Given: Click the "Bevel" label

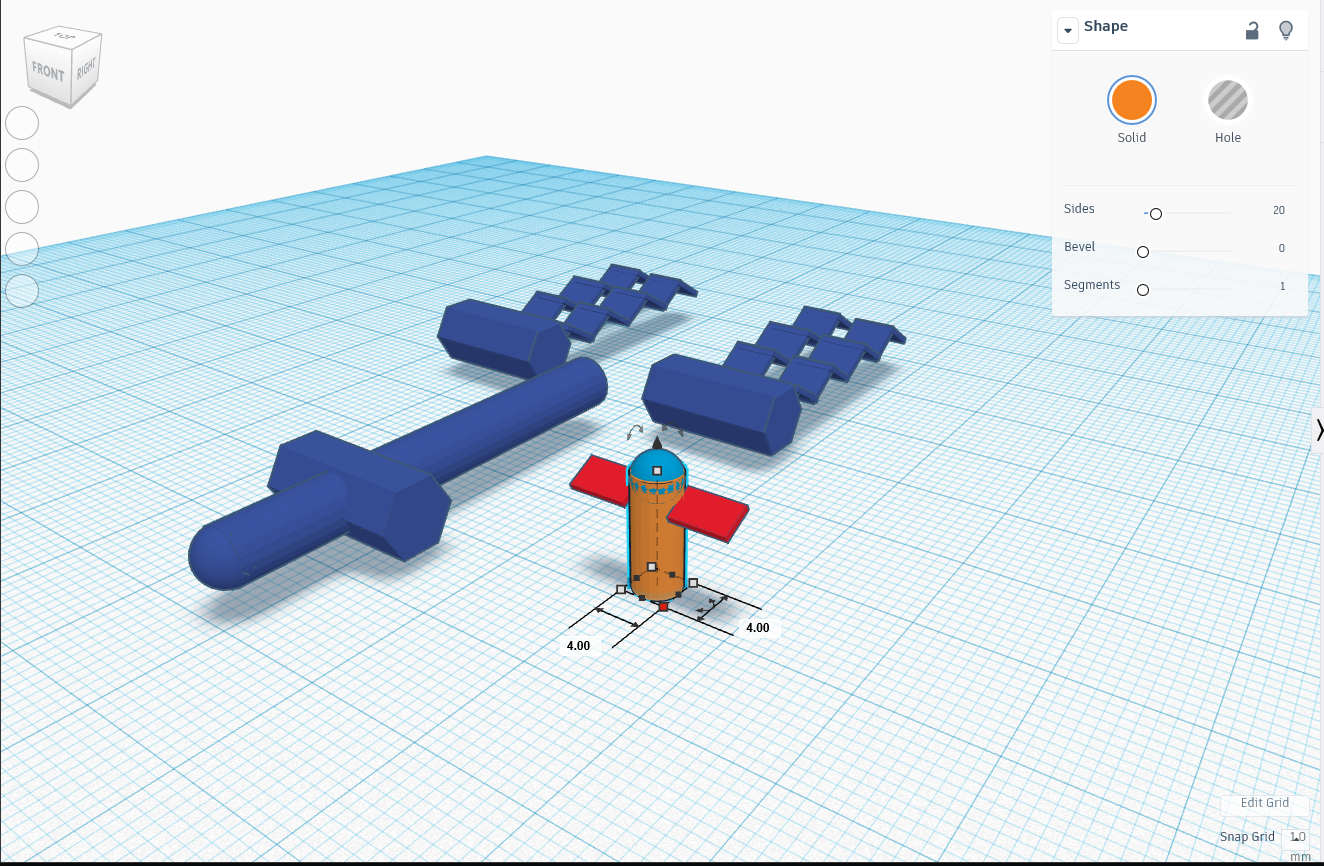Looking at the screenshot, I should tap(1080, 247).
